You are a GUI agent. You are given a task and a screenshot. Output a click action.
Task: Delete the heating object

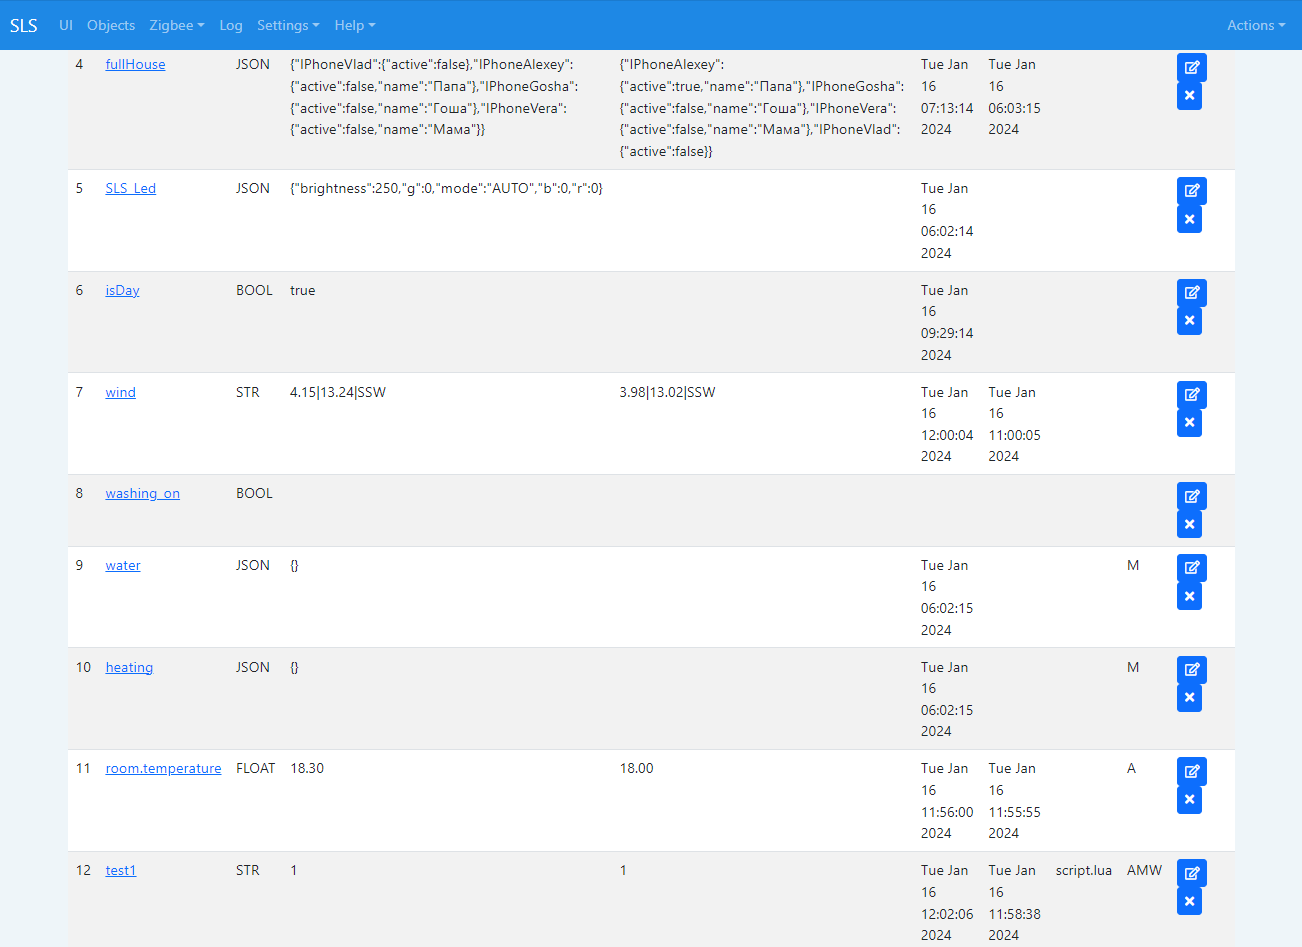pyautogui.click(x=1189, y=698)
